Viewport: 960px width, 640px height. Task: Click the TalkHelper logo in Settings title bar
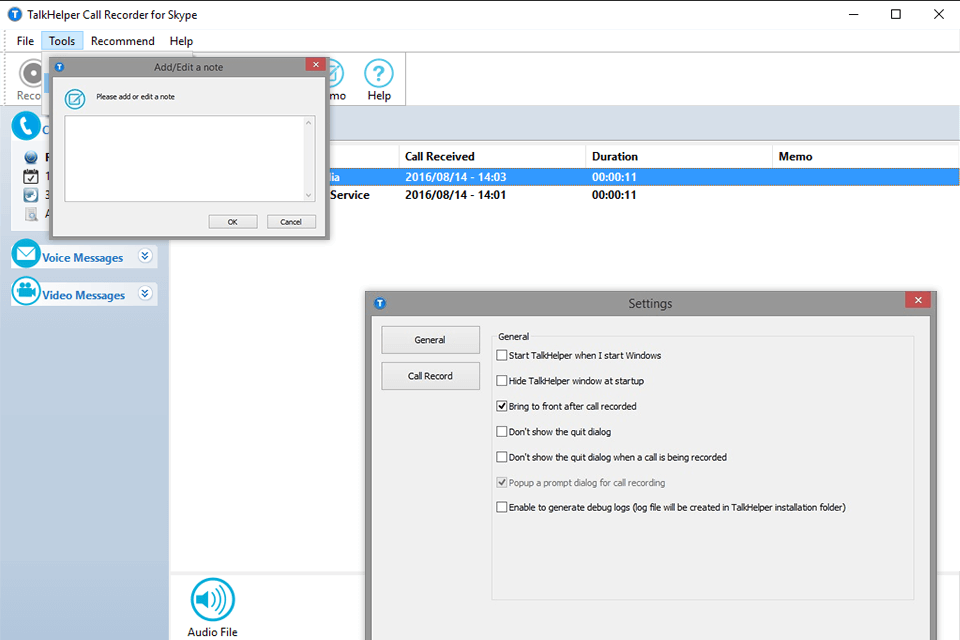tap(380, 303)
